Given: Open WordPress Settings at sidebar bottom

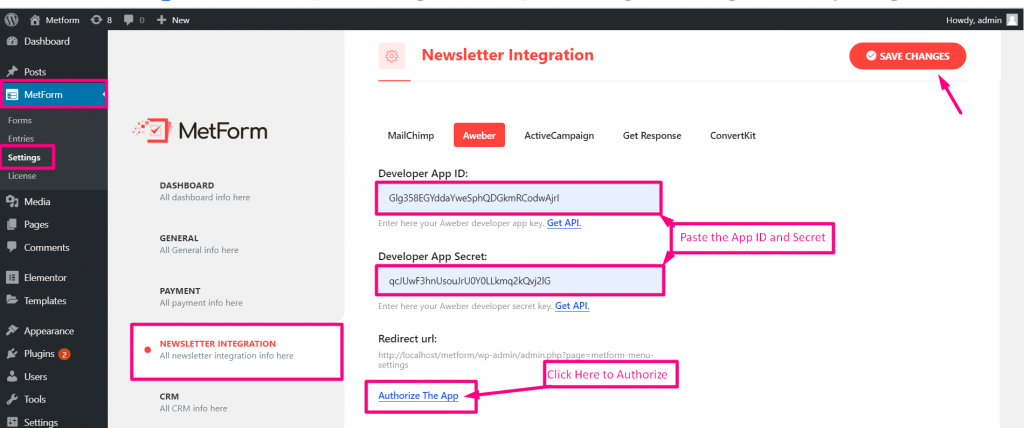Looking at the screenshot, I should click(x=40, y=422).
